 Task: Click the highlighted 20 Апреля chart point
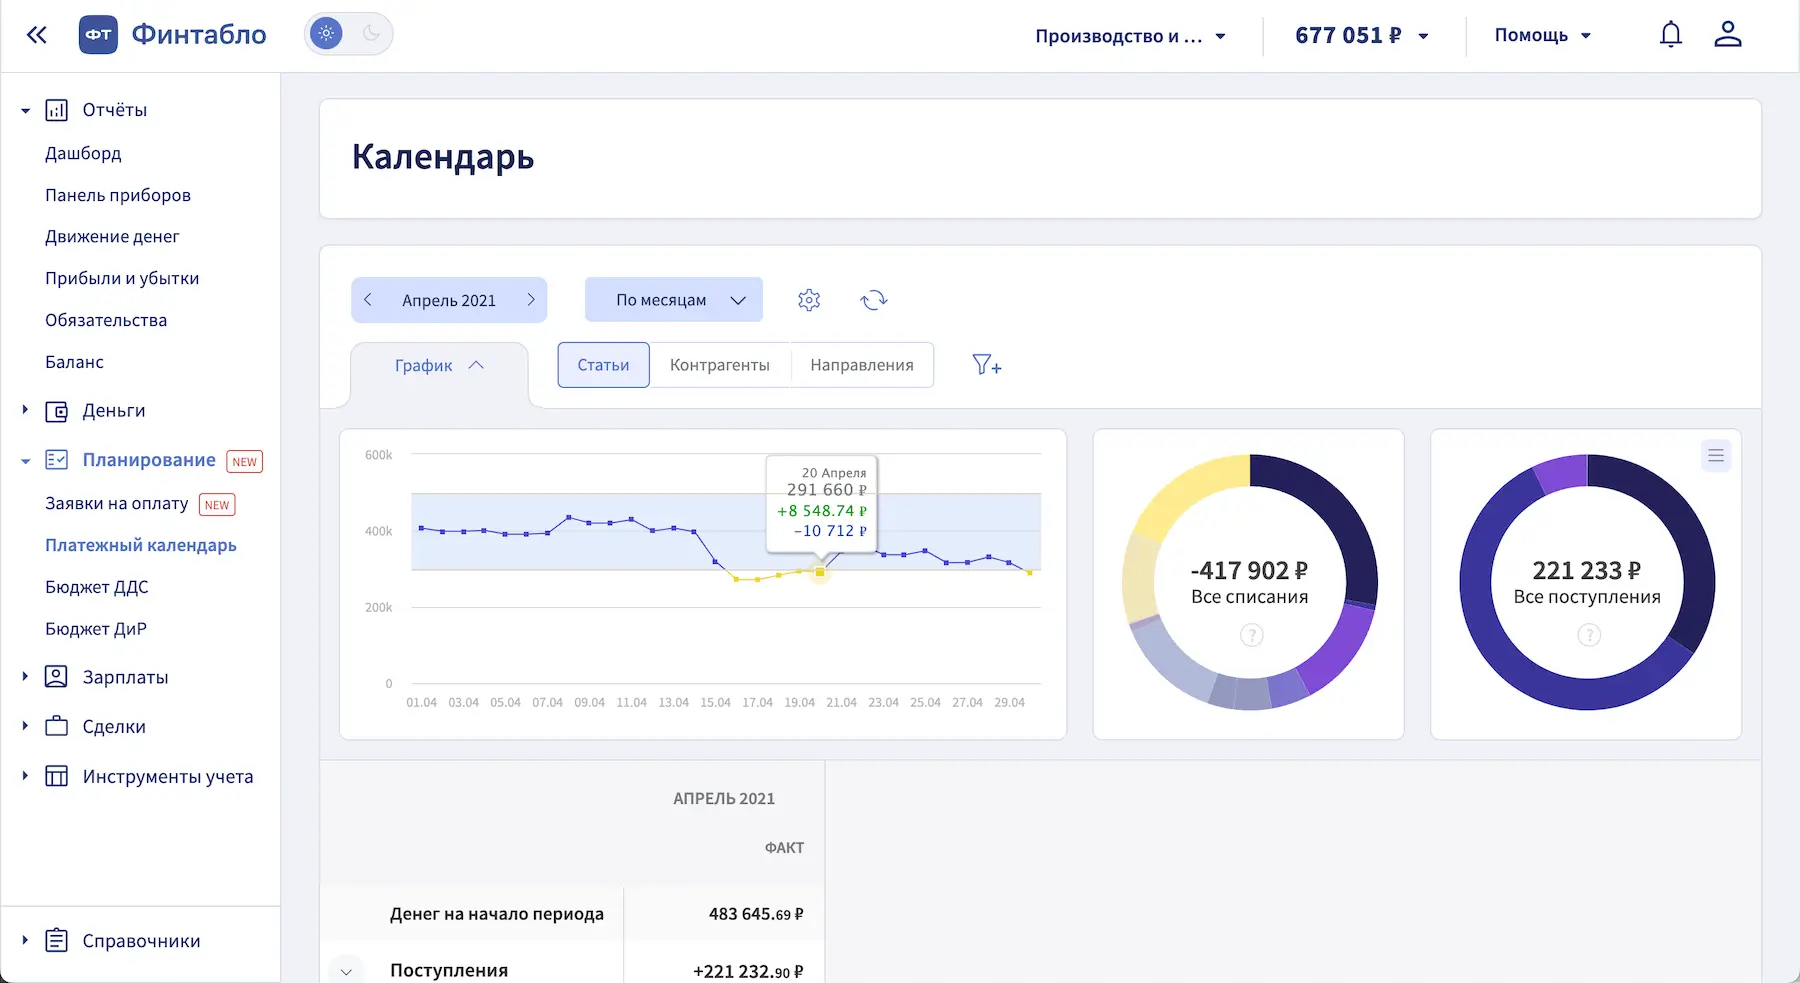coord(820,572)
